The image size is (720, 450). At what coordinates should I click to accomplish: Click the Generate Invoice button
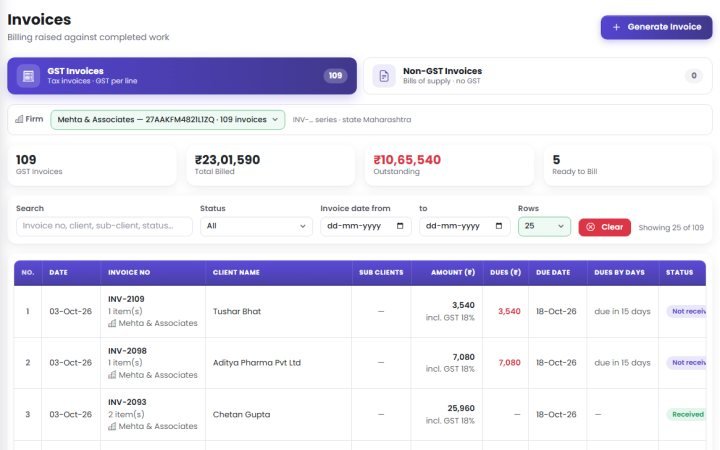[x=656, y=27]
